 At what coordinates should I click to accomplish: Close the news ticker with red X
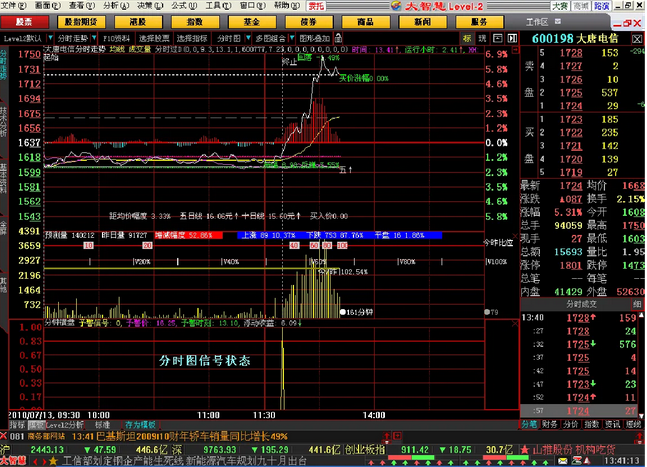tap(4, 436)
